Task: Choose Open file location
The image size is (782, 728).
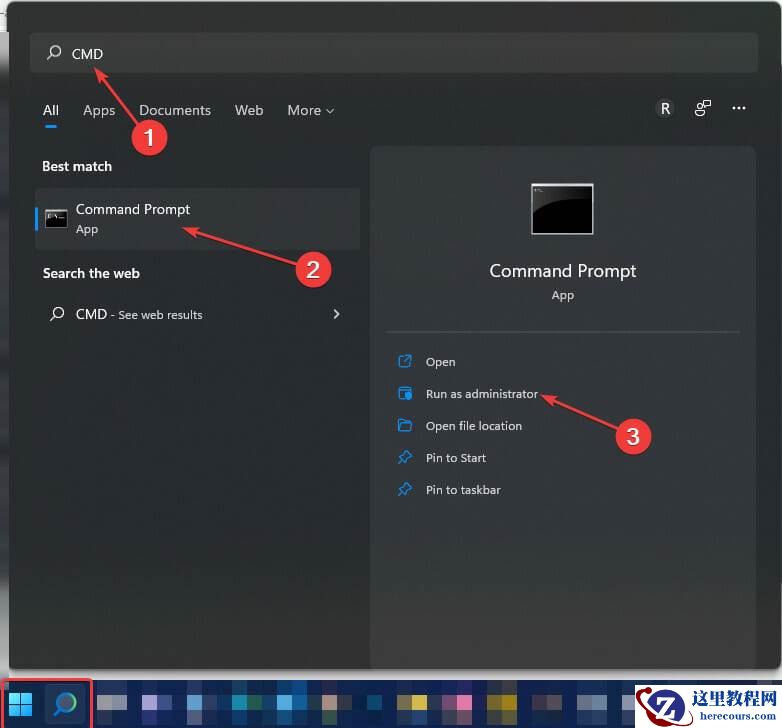Action: coord(474,426)
